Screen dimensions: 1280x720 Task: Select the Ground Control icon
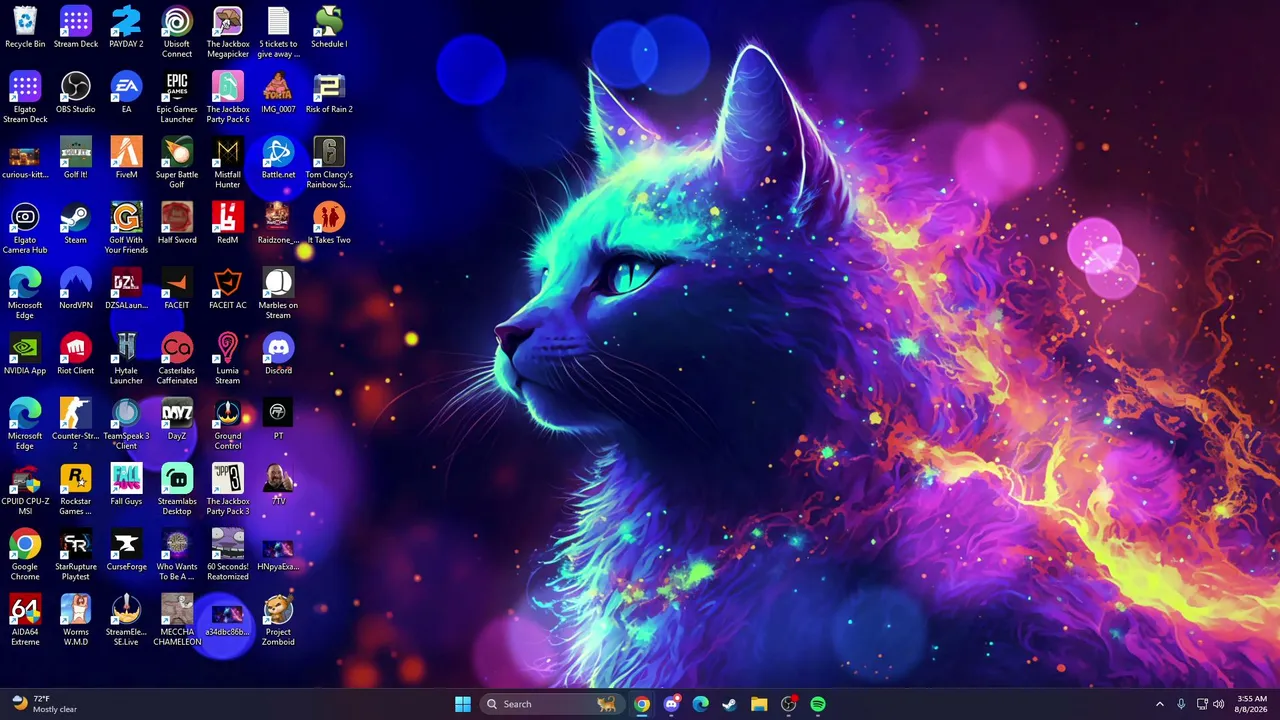228,424
